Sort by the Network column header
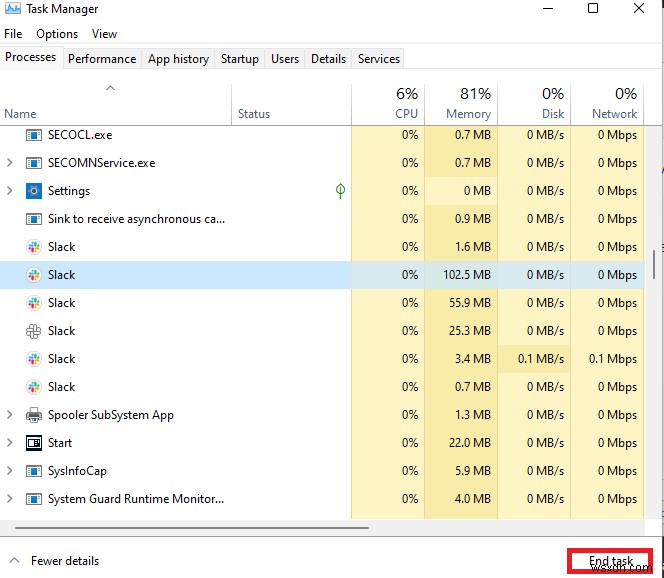This screenshot has width=664, height=578. click(607, 105)
